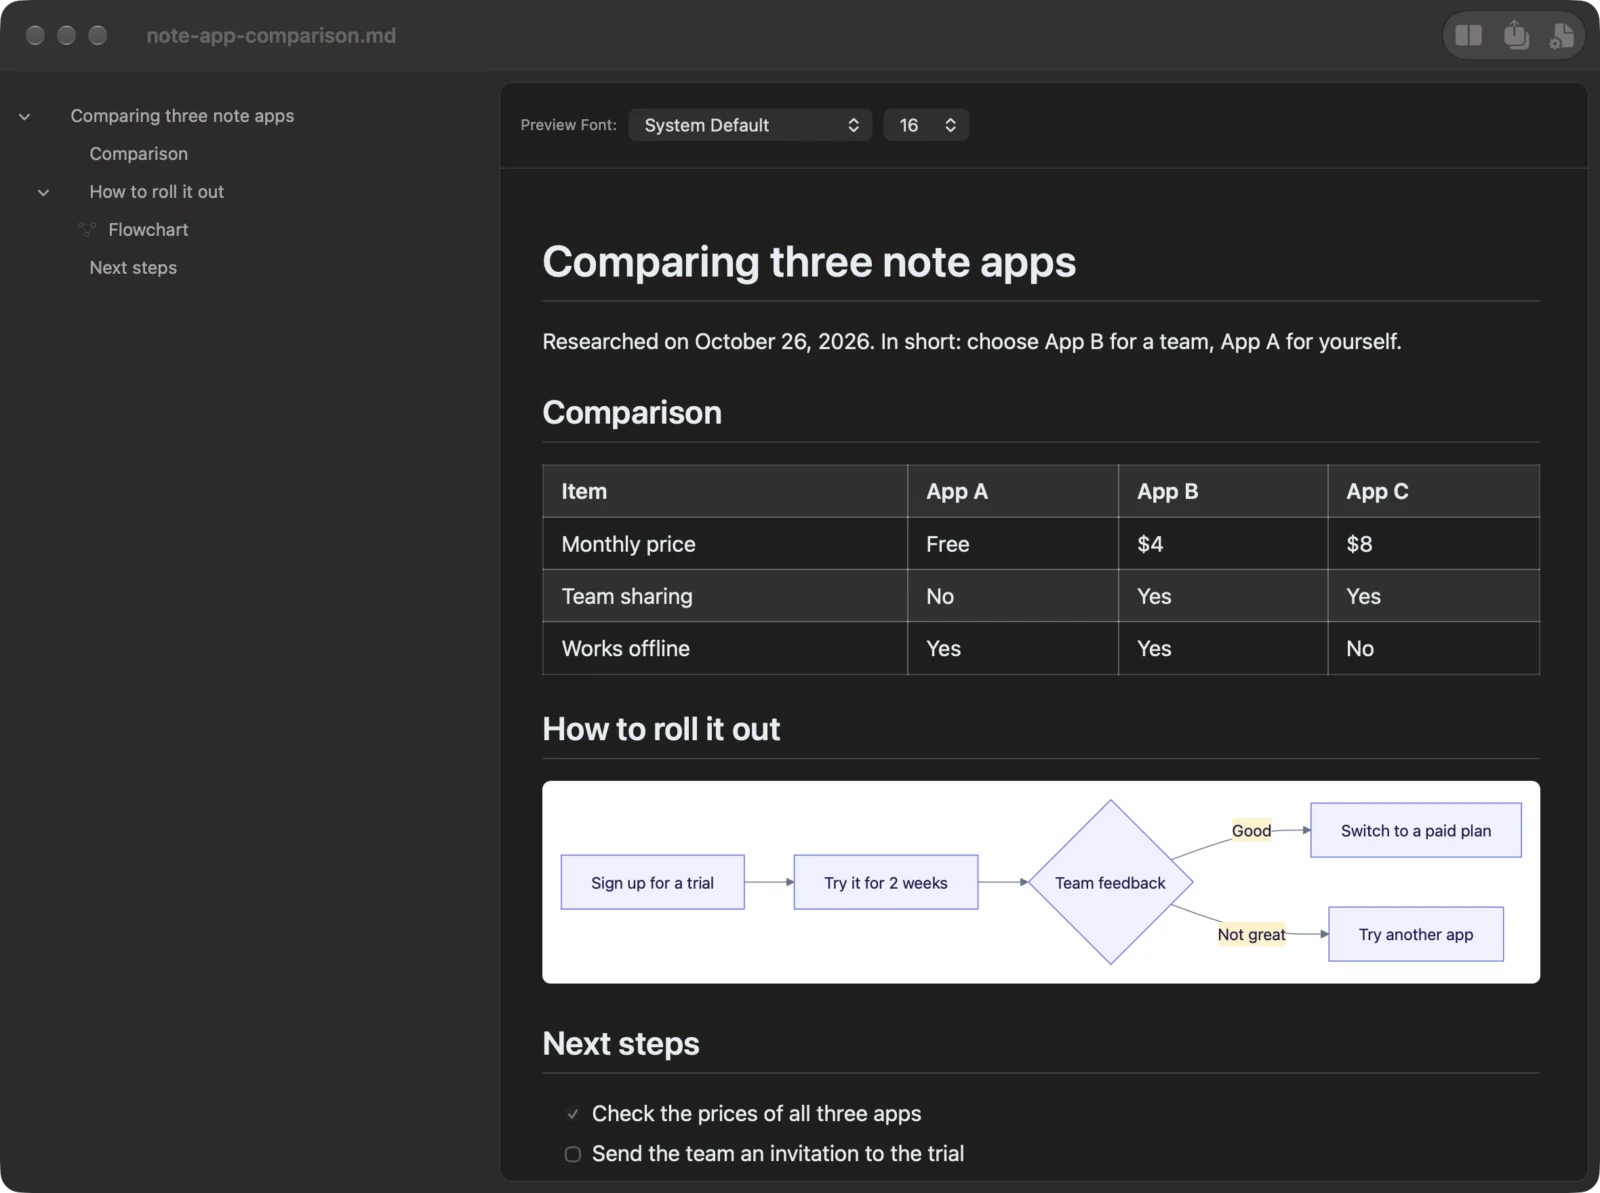
Task: Click the Switch to a paid plan node
Action: click(x=1416, y=830)
